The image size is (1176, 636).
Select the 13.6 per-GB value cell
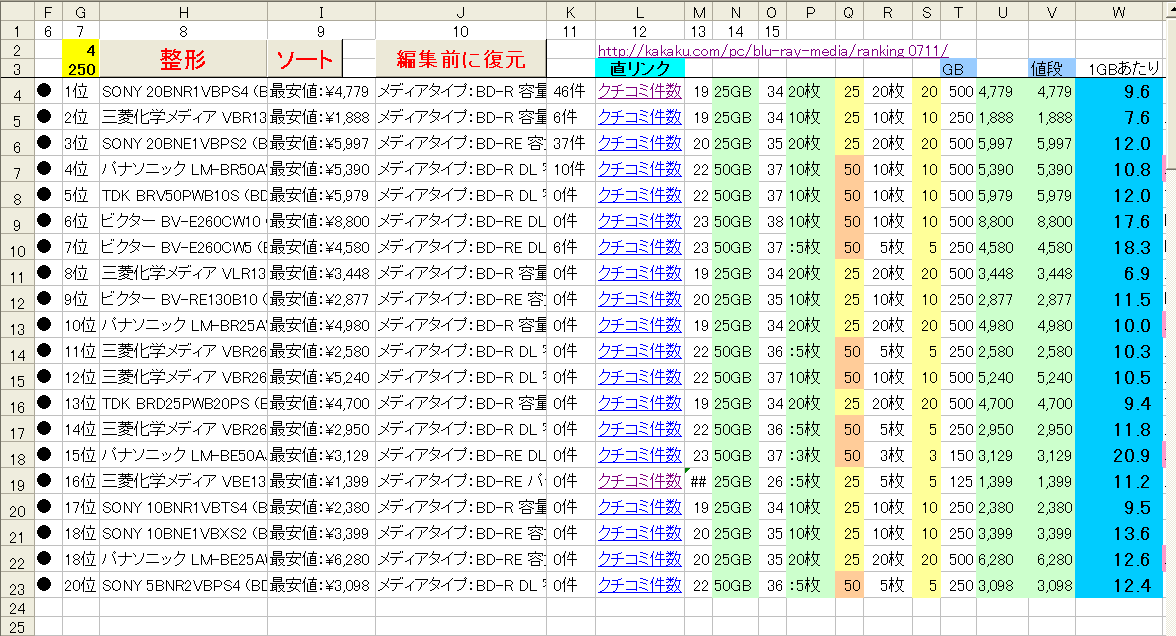tap(1118, 533)
